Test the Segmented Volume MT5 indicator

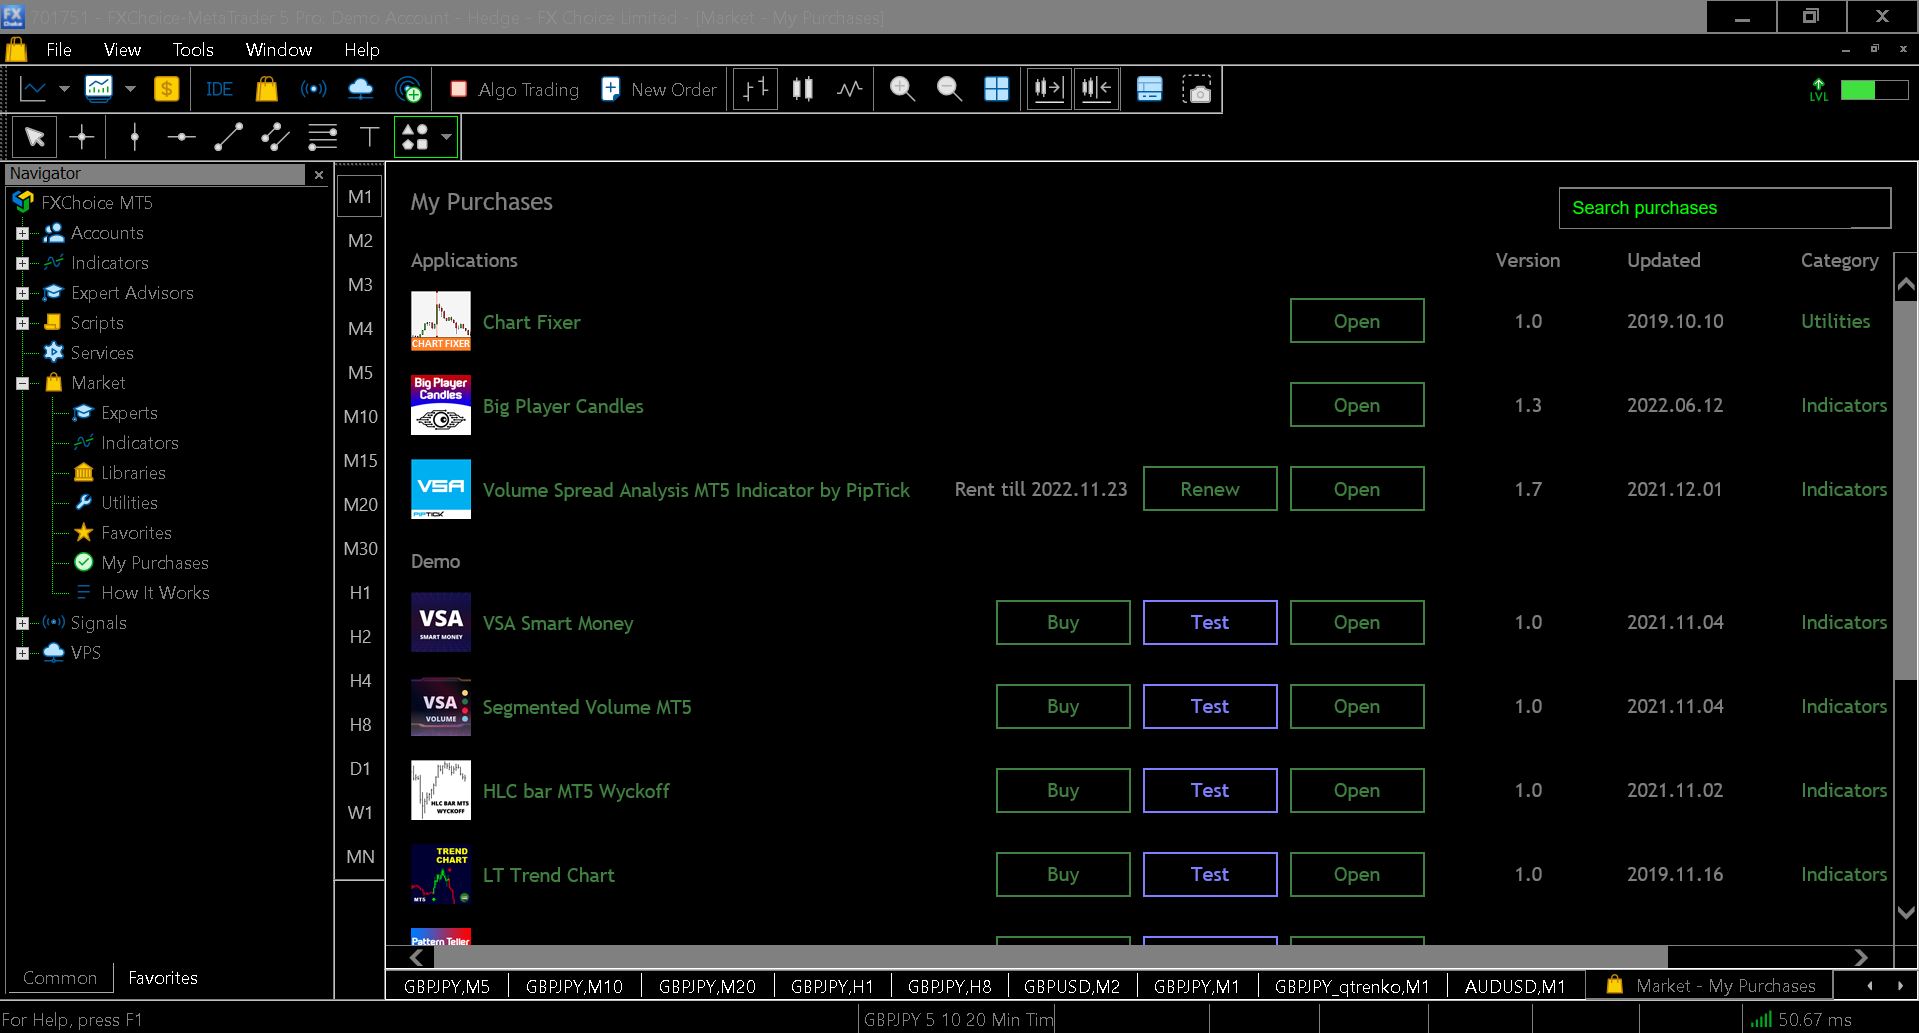1210,706
